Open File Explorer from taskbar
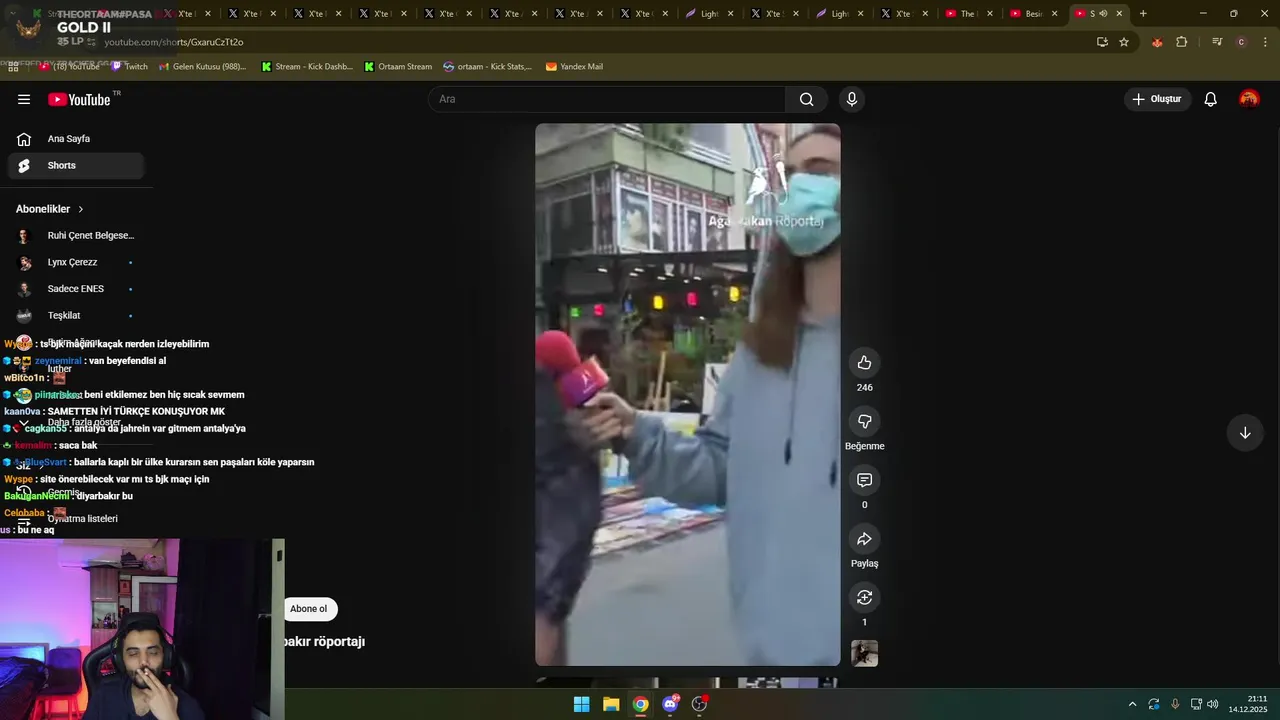The height and width of the screenshot is (720, 1280). click(611, 704)
